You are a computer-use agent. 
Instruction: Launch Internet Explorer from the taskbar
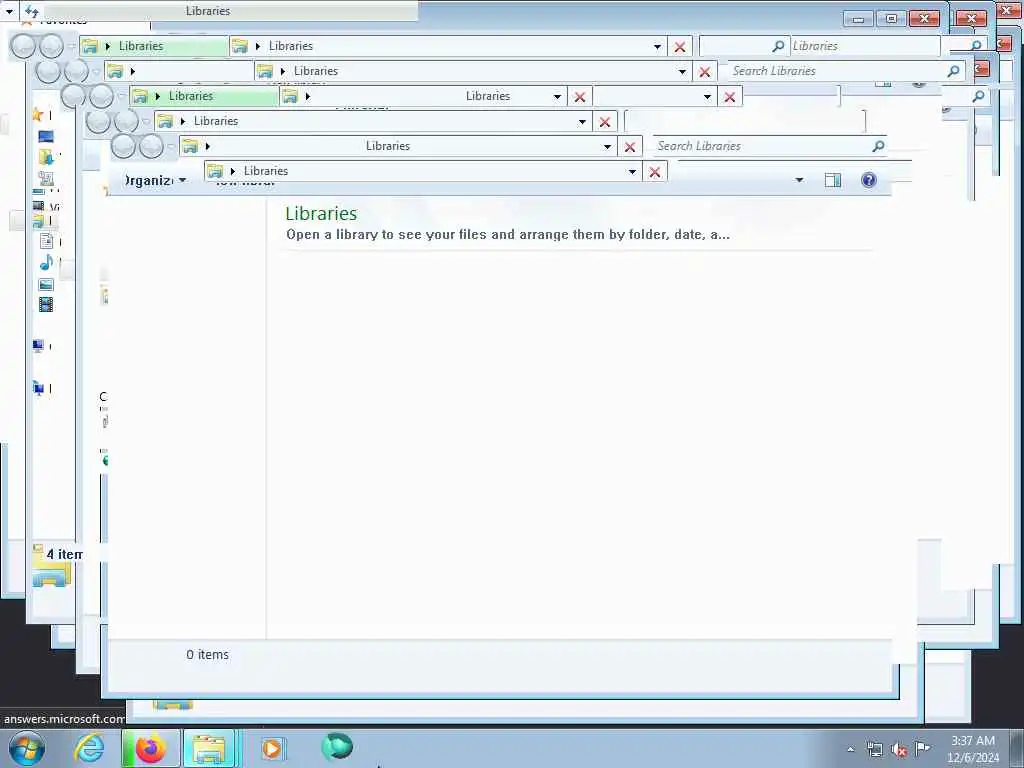pos(89,749)
